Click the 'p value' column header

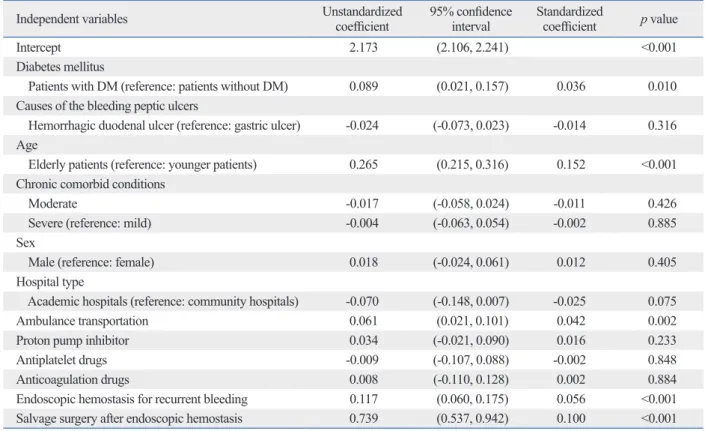point(659,19)
